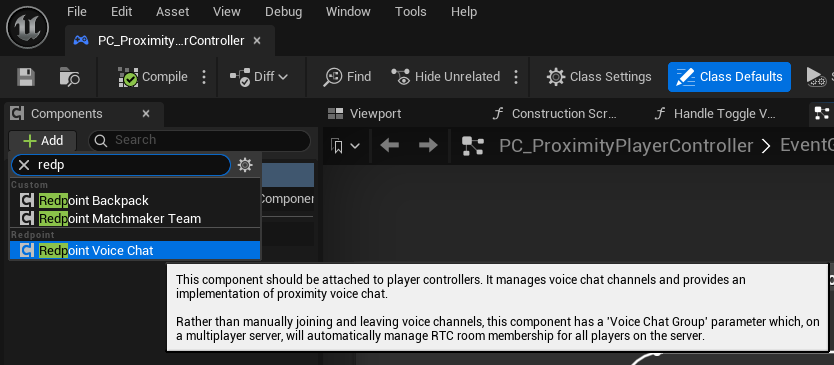Screen dimensions: 834x365
Task: Open the Help menu
Action: [464, 12]
